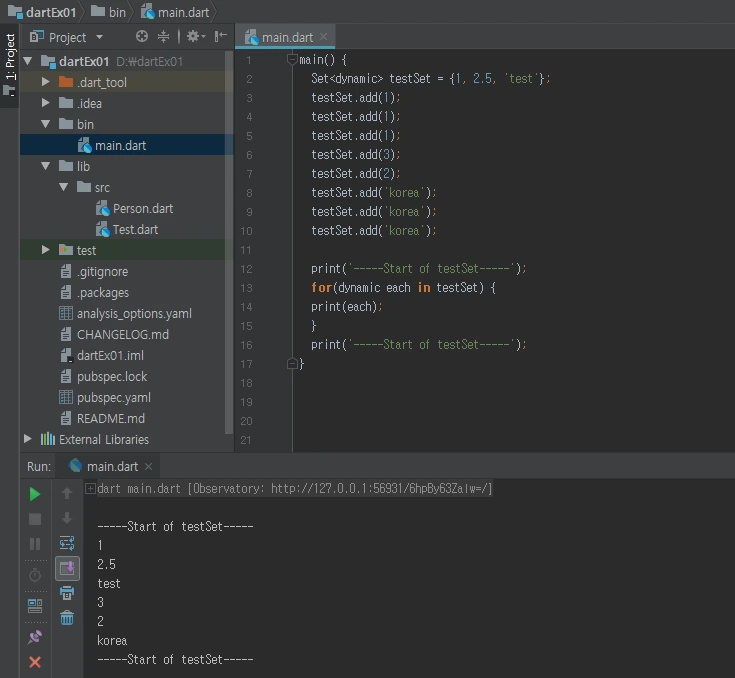Viewport: 735px width, 678px height.
Task: Click the fold end marker at line 17
Action: [x=292, y=363]
